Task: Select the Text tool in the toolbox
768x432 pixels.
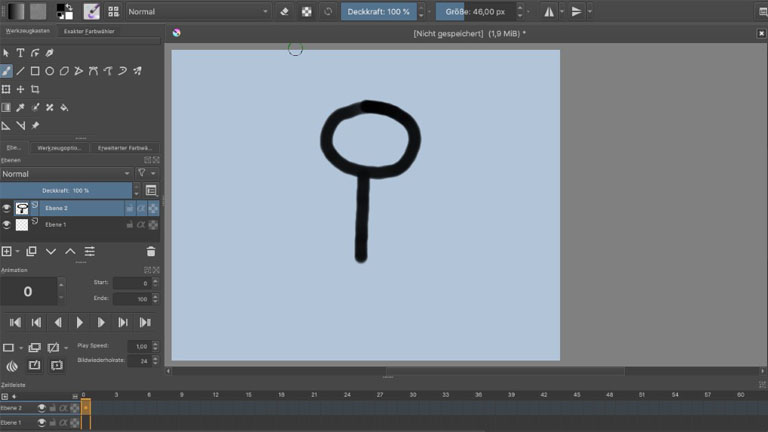Action: pyautogui.click(x=20, y=53)
